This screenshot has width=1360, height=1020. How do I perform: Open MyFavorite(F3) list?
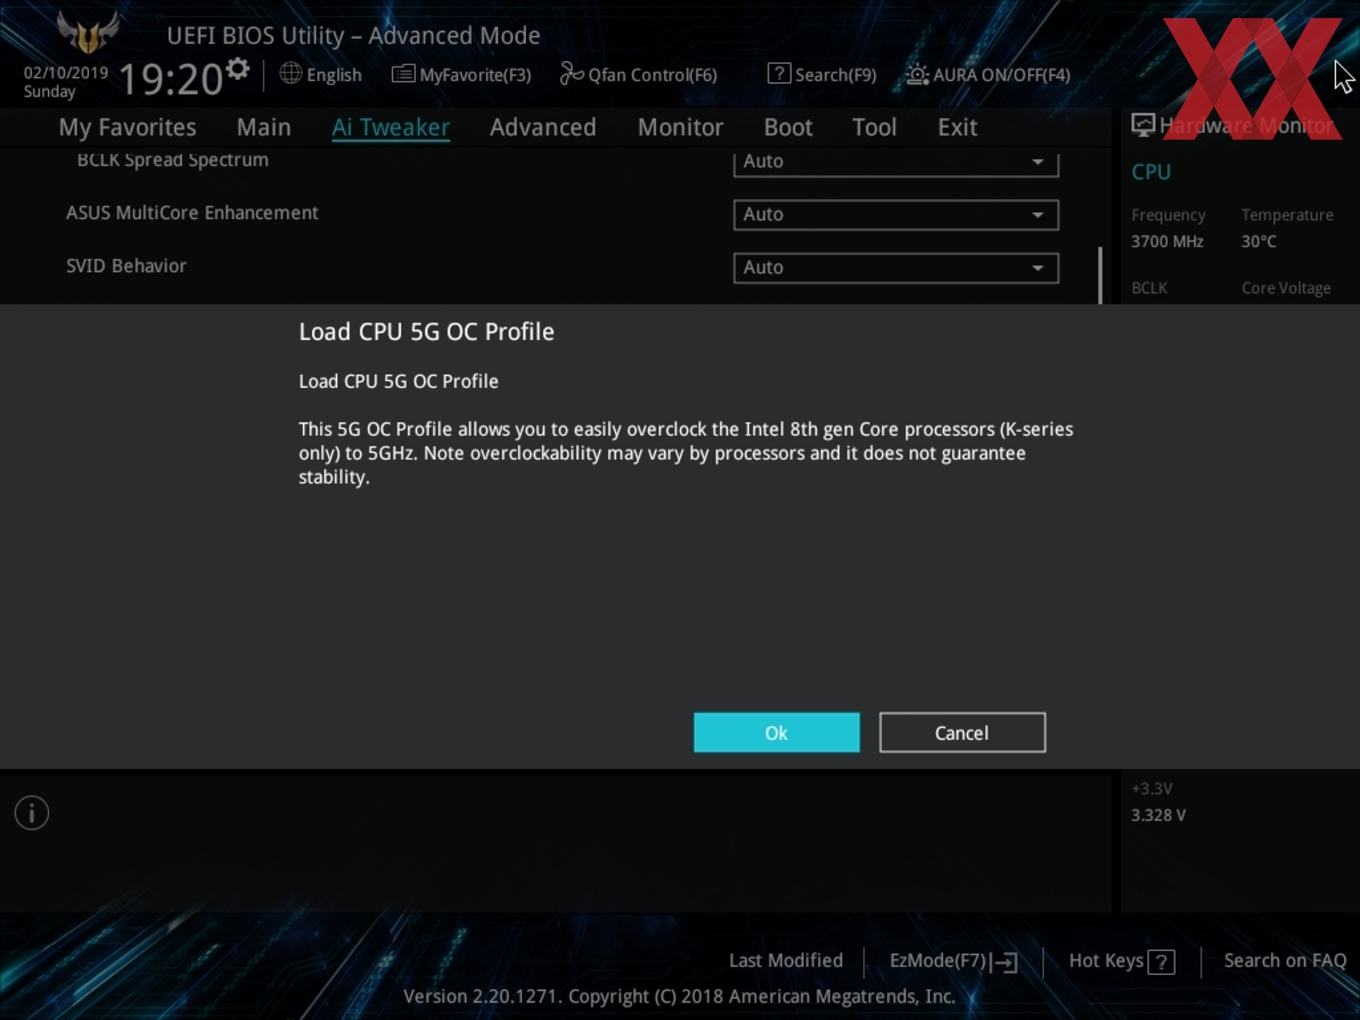pos(461,74)
